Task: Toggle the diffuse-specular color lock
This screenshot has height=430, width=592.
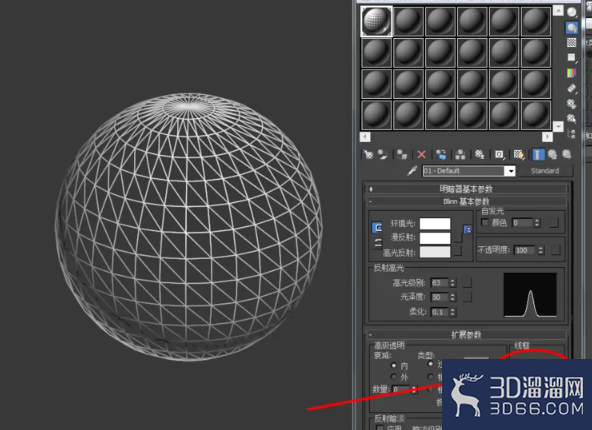Action: pyautogui.click(x=377, y=243)
